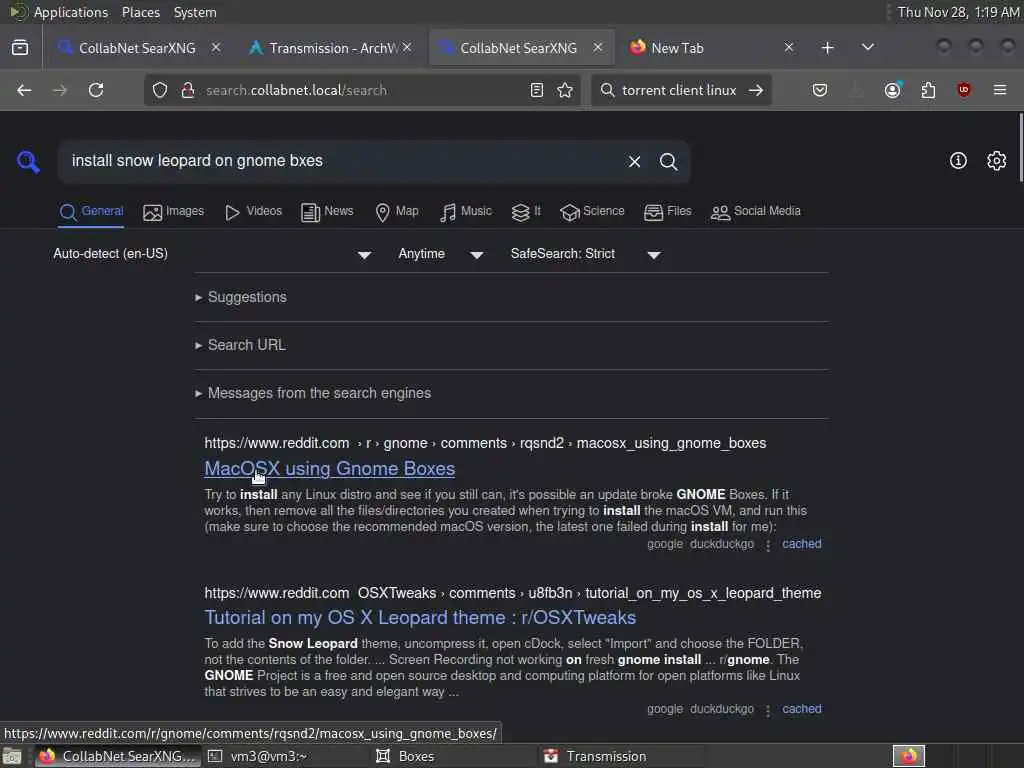Switch to the Science category
Screen dimensions: 1024x768
592,212
